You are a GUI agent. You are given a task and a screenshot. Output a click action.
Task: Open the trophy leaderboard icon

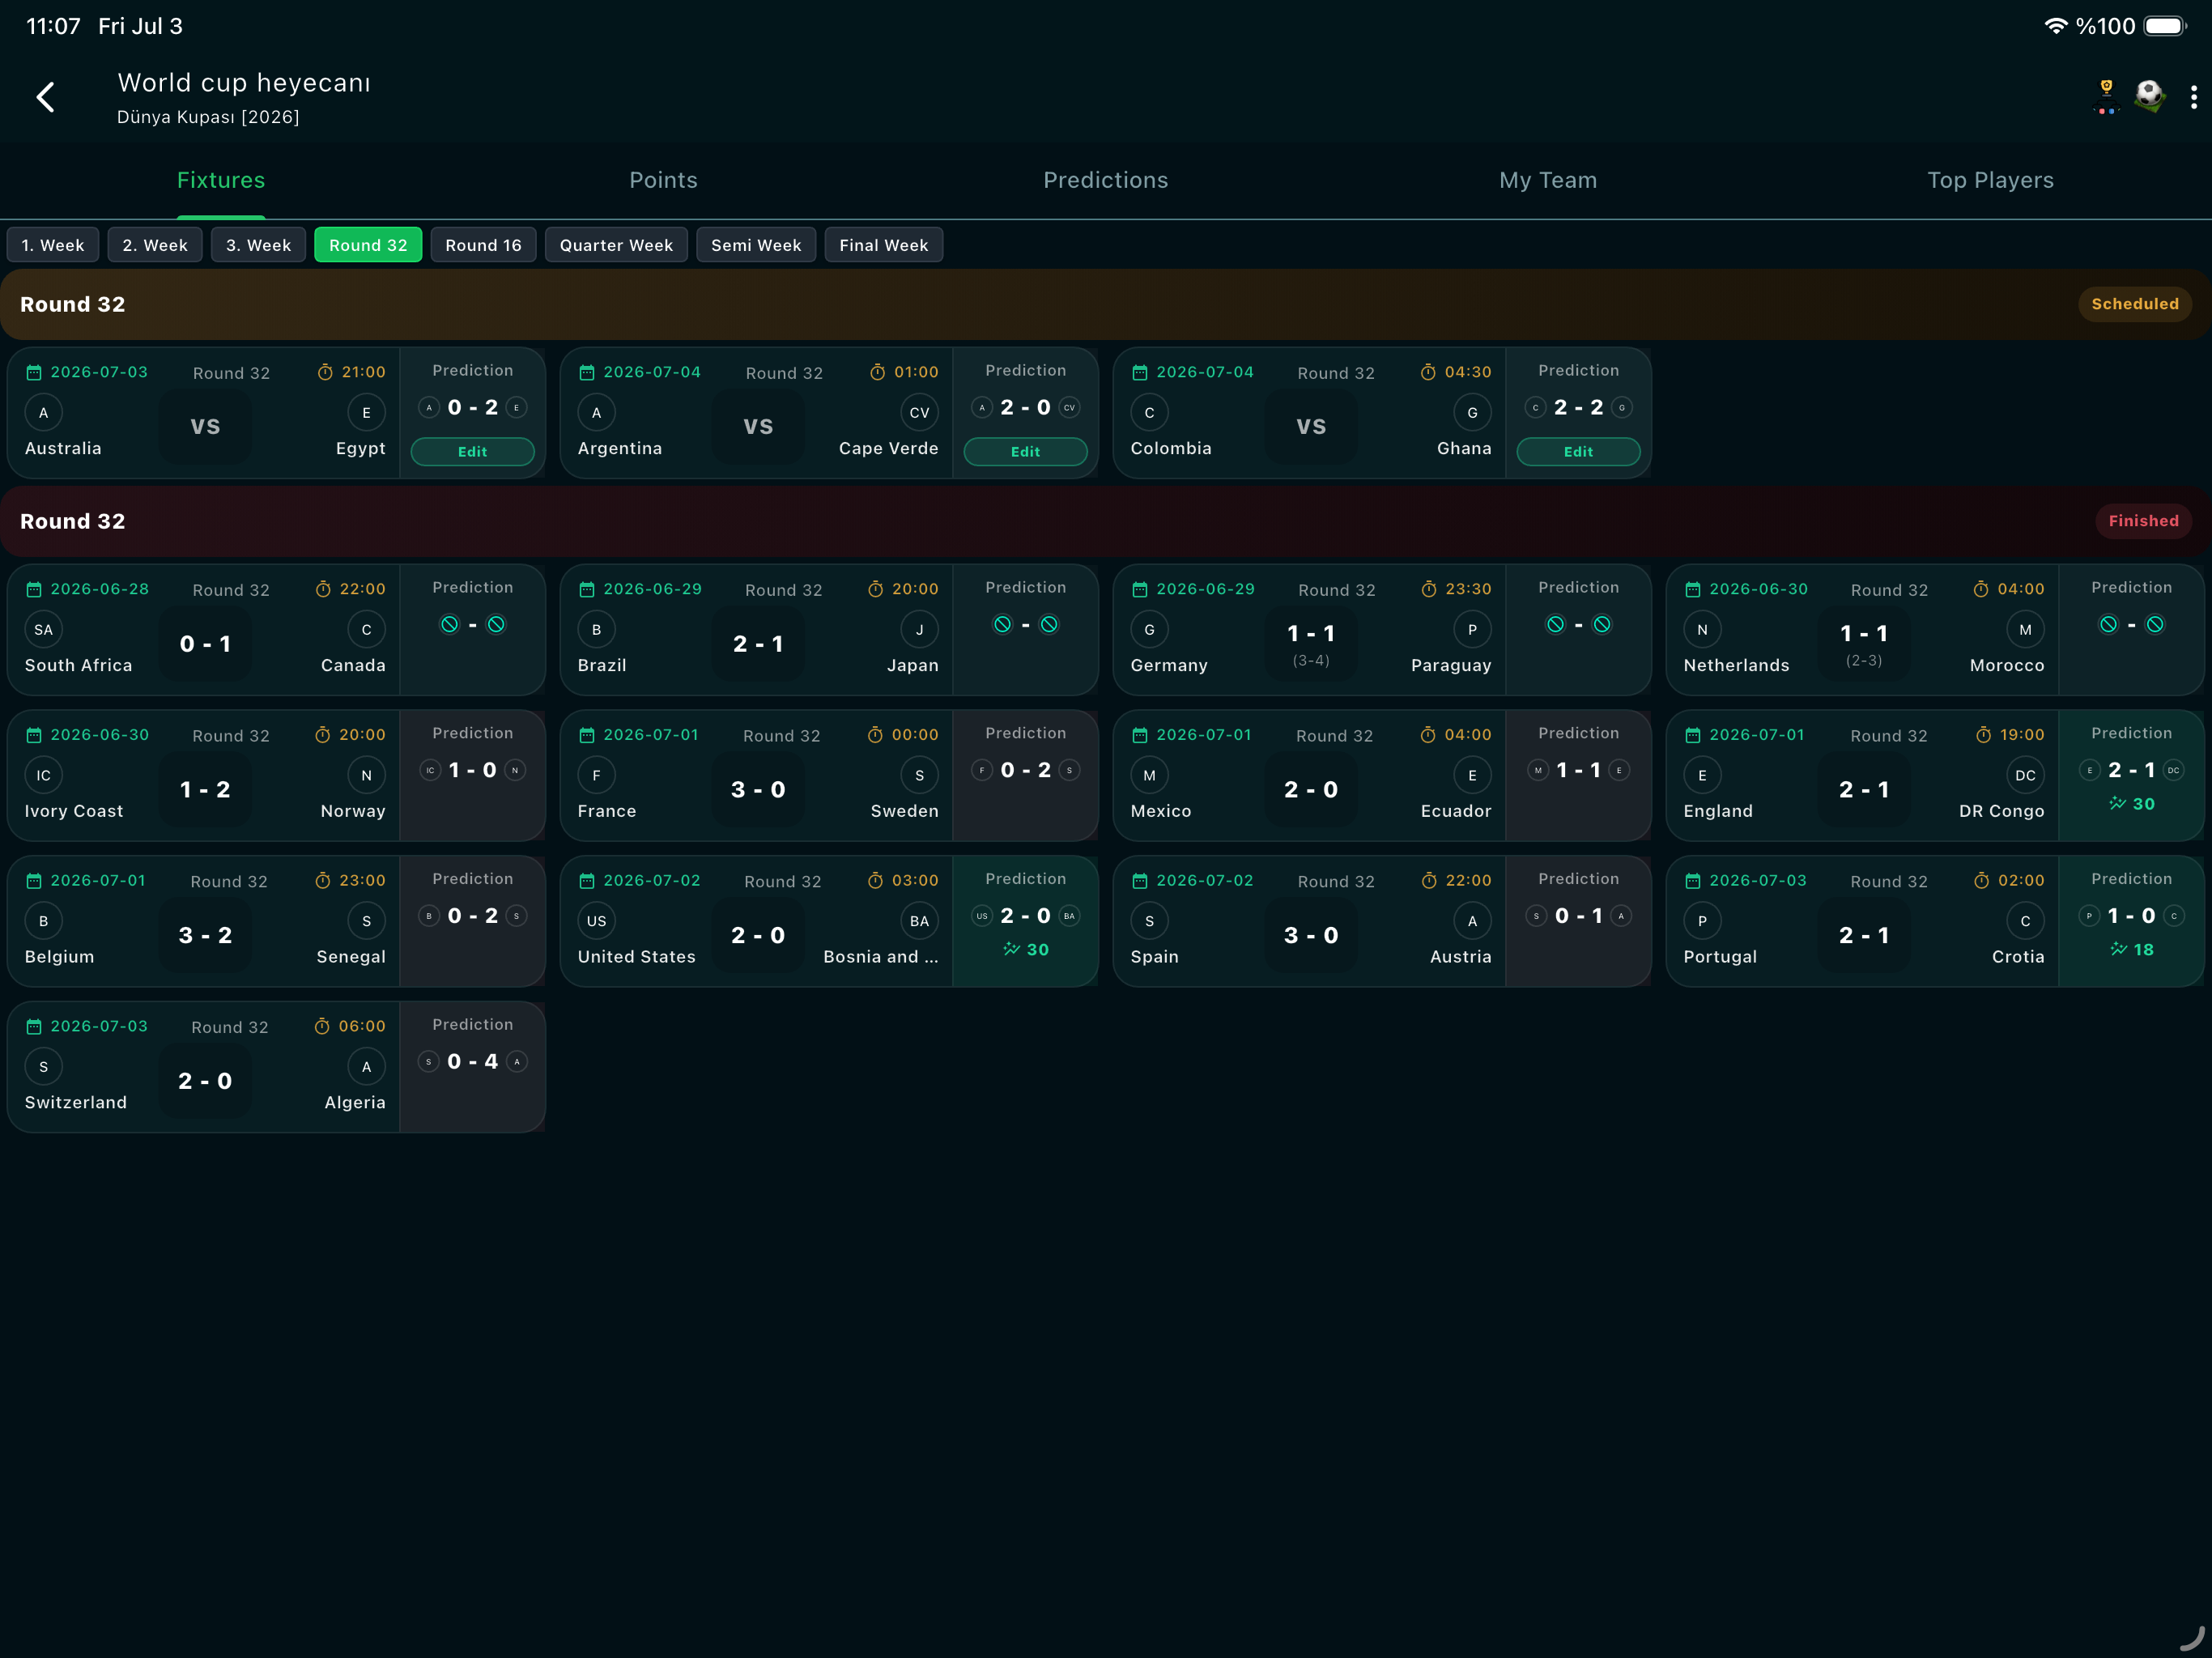click(2106, 97)
